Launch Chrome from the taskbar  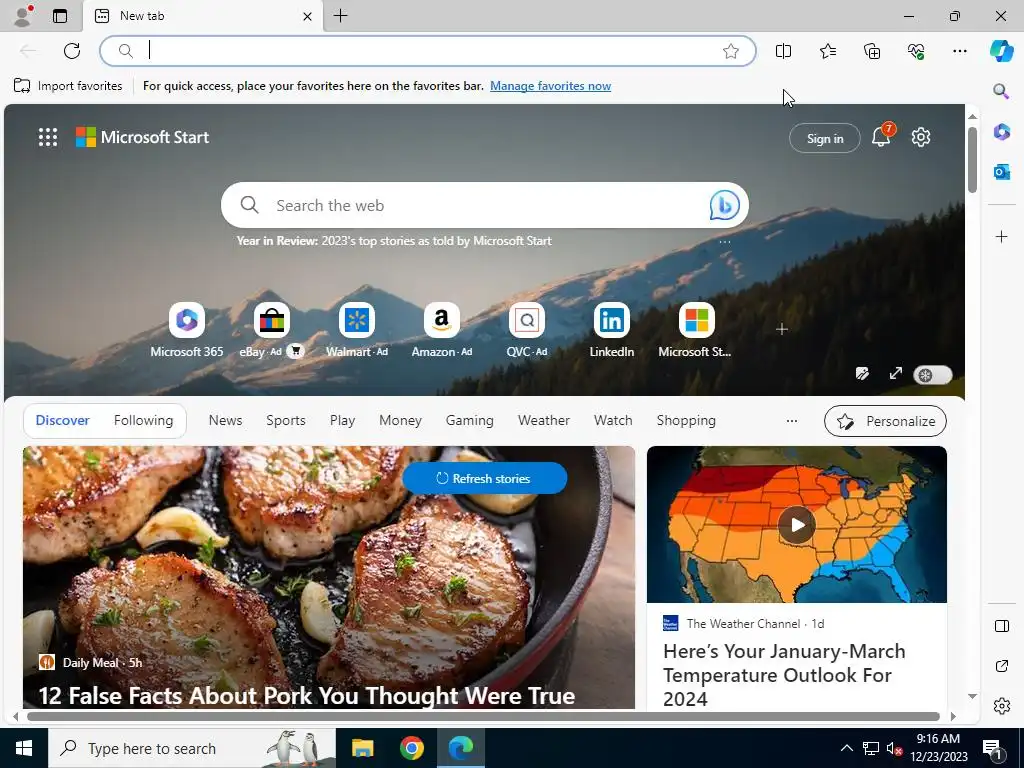pyautogui.click(x=411, y=748)
